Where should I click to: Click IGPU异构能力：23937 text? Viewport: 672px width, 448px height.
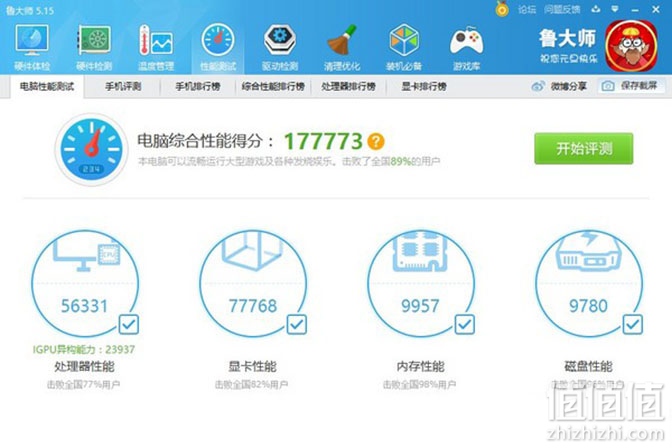point(84,350)
